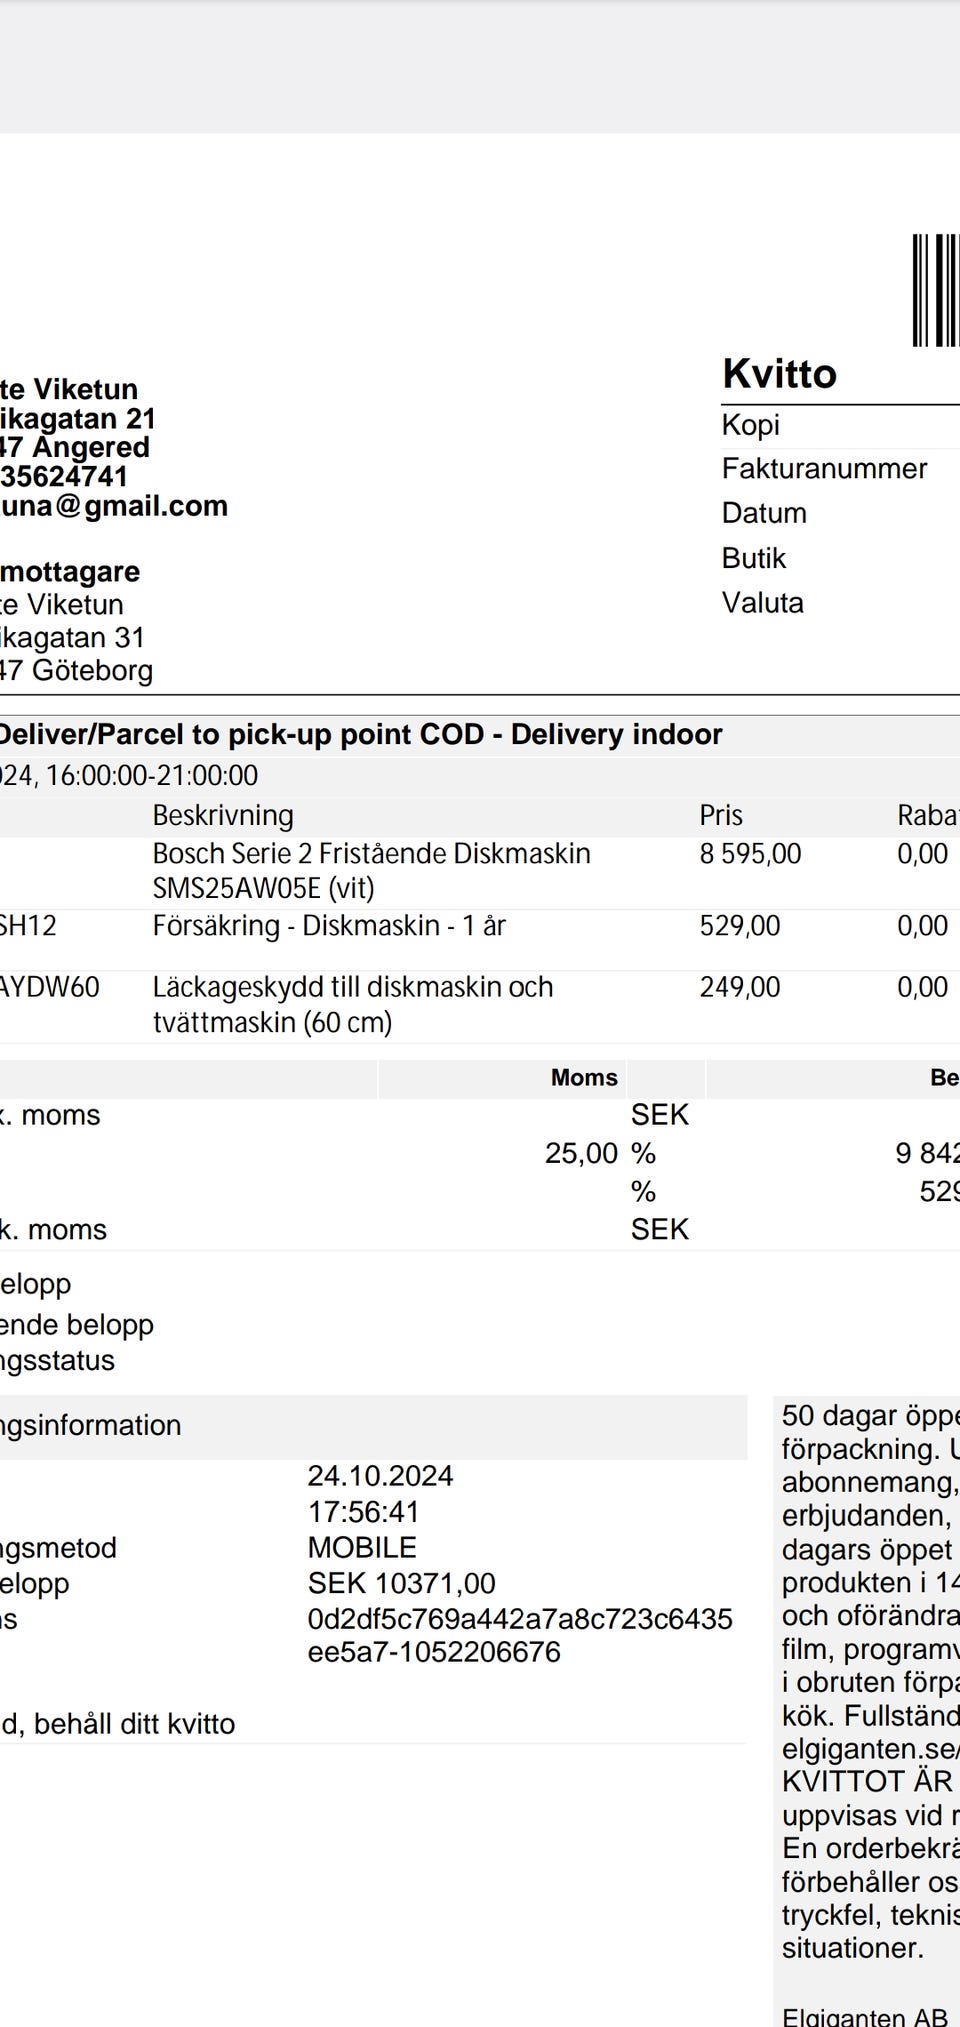The height and width of the screenshot is (2027, 960).
Task: Click the Pris column header
Action: click(720, 816)
